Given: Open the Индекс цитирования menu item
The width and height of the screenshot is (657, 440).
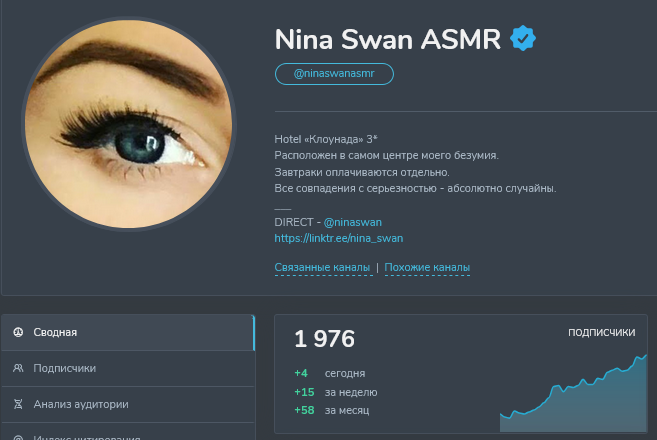Looking at the screenshot, I should coord(128,432).
